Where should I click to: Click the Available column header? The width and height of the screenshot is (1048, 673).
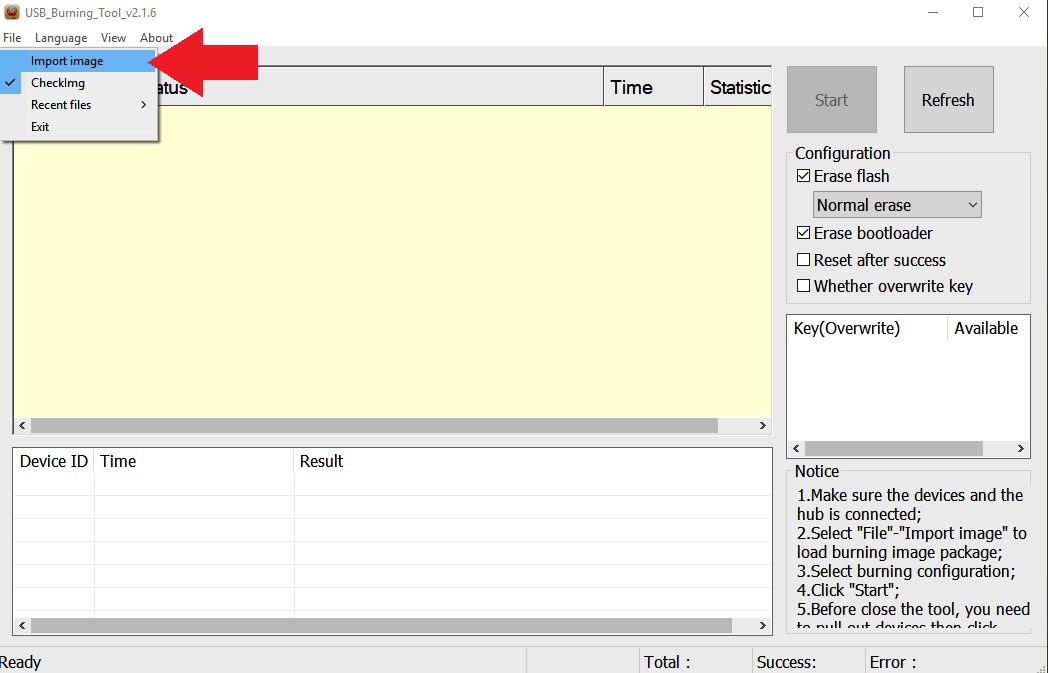(x=989, y=328)
